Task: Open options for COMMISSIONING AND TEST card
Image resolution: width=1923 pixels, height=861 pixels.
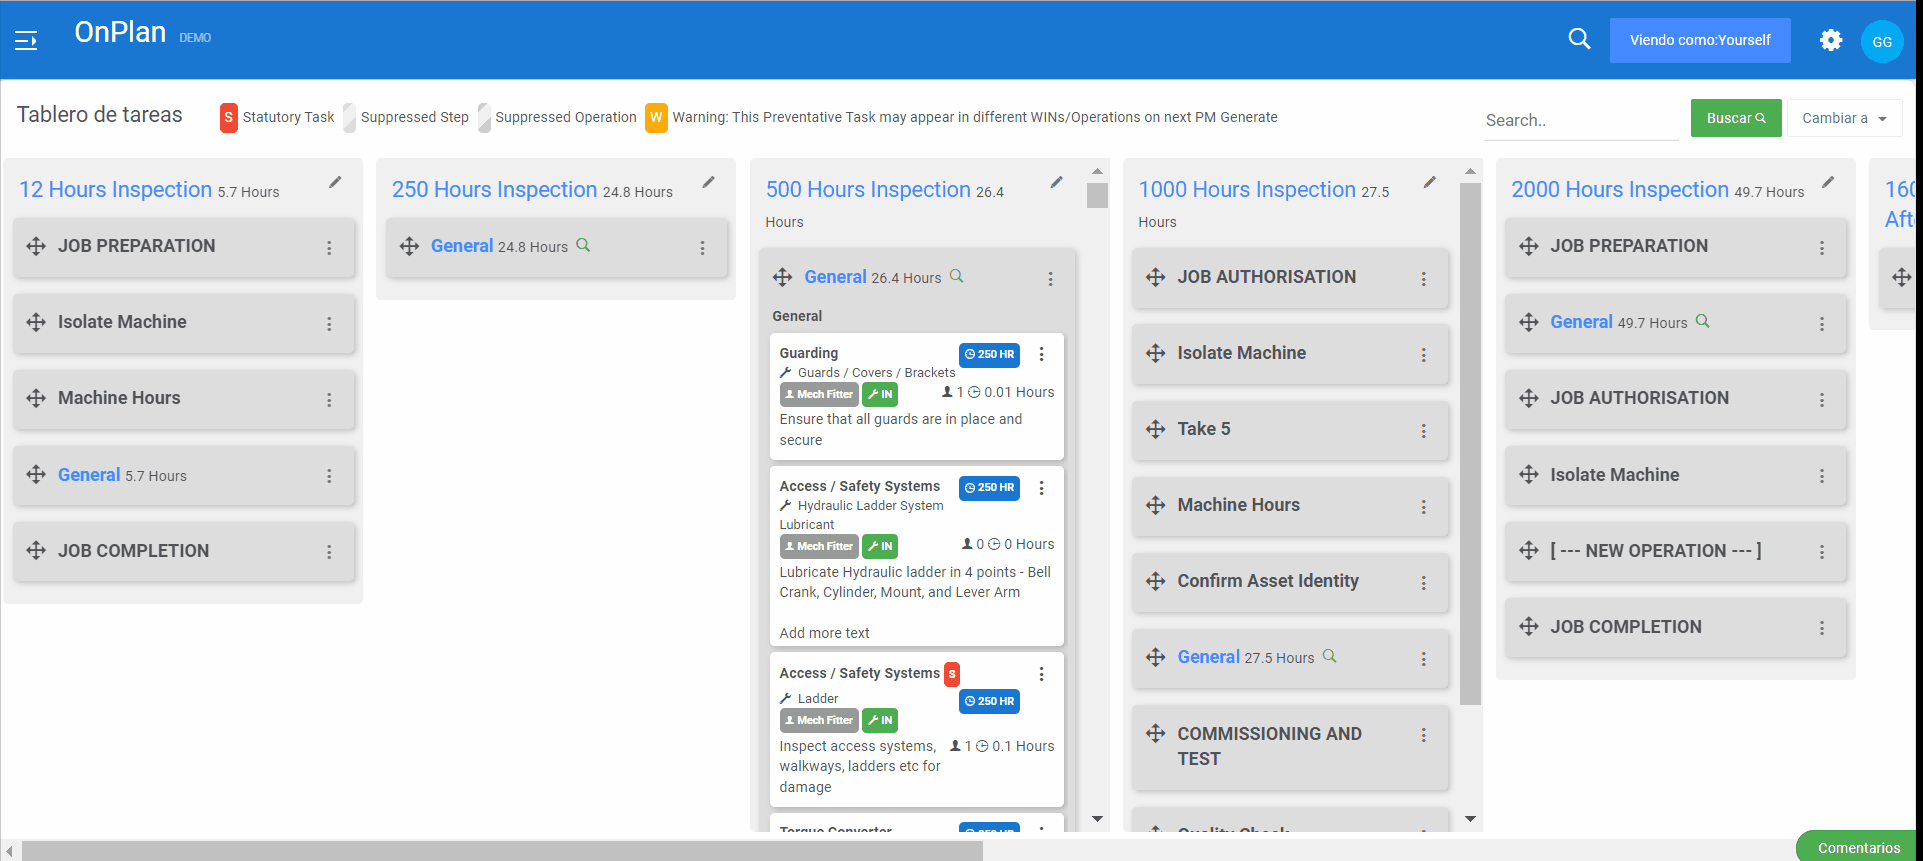Action: pos(1423,735)
